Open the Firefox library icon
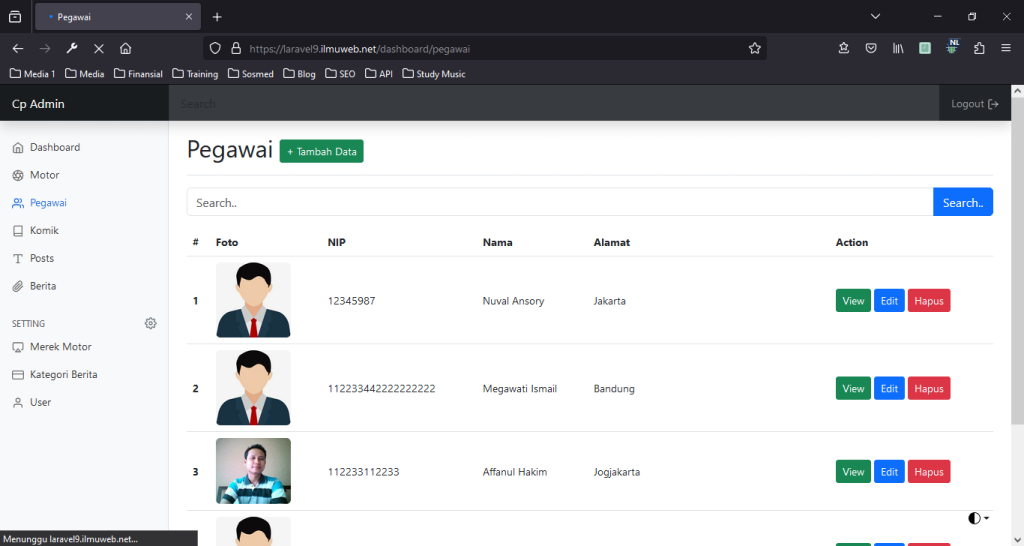Image resolution: width=1024 pixels, height=546 pixels. click(899, 48)
